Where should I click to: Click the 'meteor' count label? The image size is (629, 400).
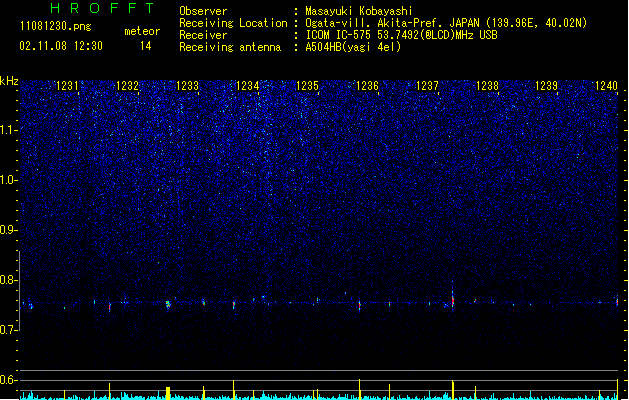(x=142, y=31)
